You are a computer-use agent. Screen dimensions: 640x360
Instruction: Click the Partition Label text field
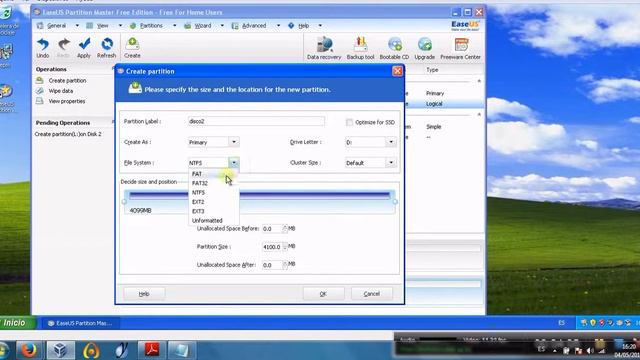pos(256,121)
